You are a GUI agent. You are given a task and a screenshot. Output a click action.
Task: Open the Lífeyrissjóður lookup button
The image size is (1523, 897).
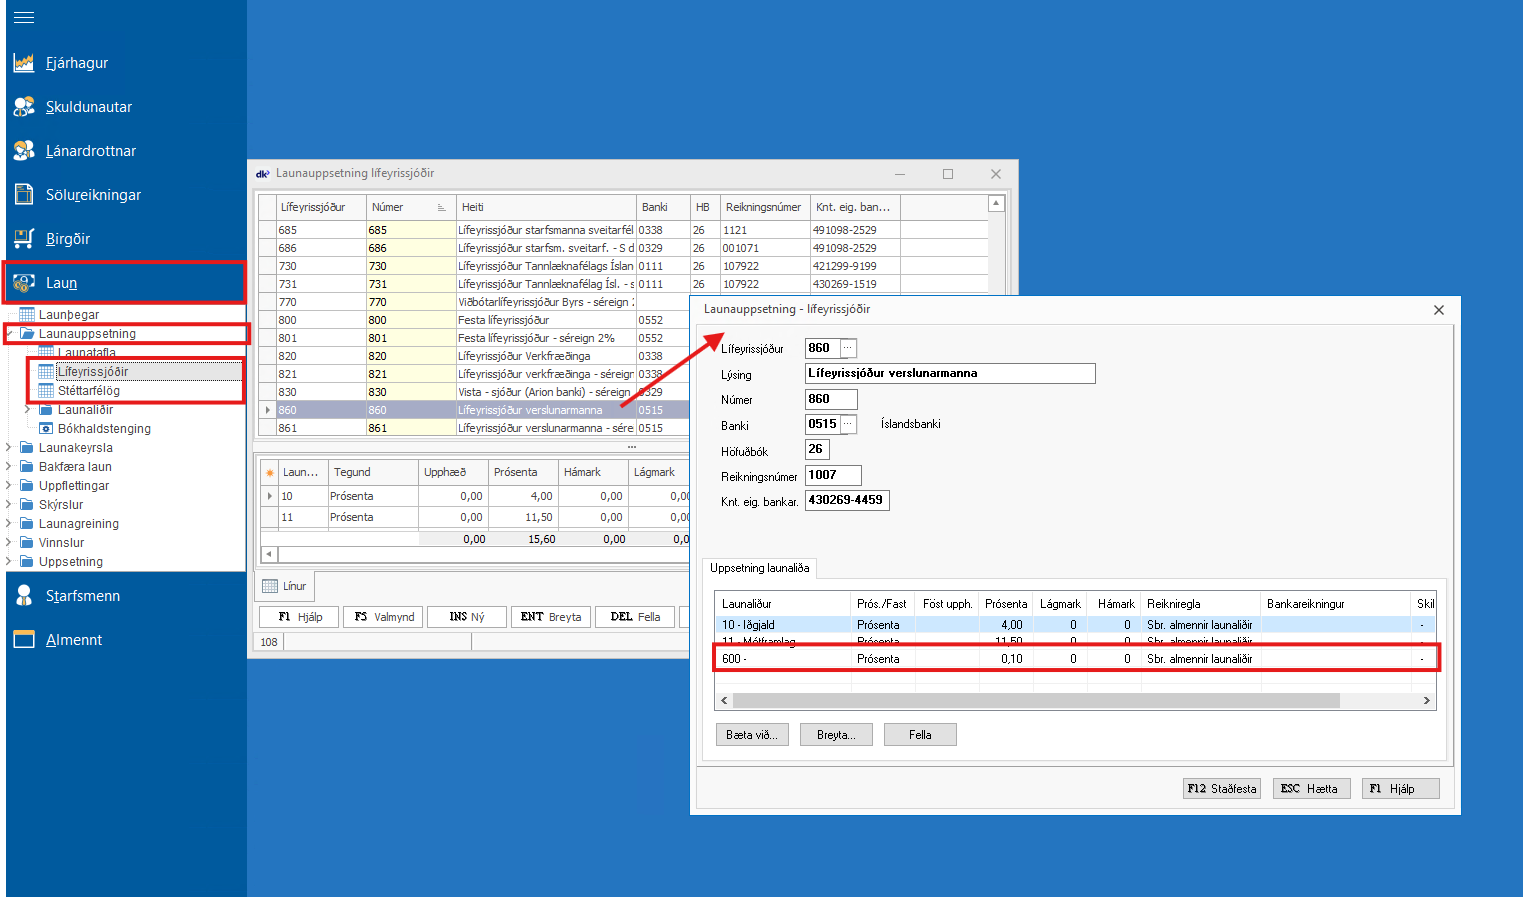[848, 348]
